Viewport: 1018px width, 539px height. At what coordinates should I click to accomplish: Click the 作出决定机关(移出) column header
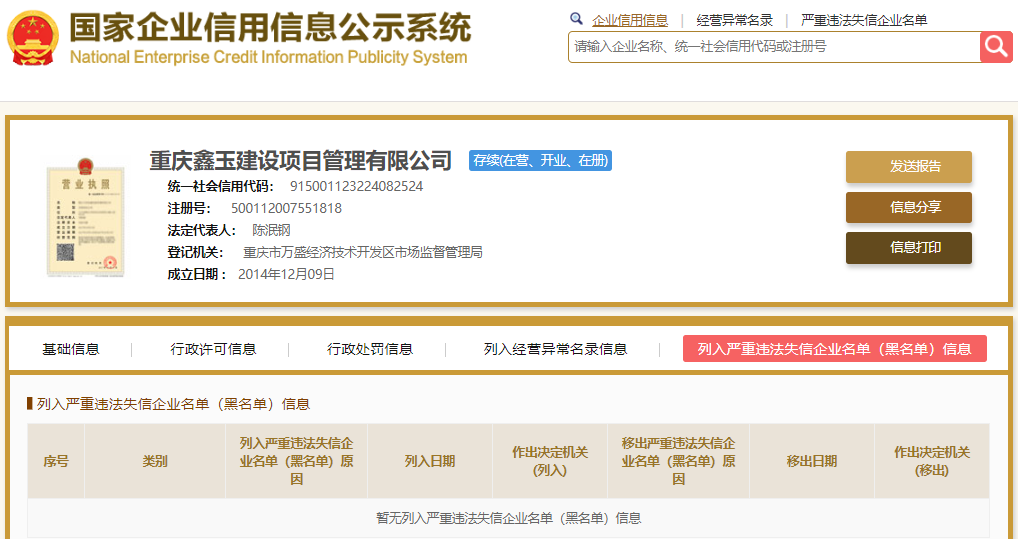(x=932, y=461)
